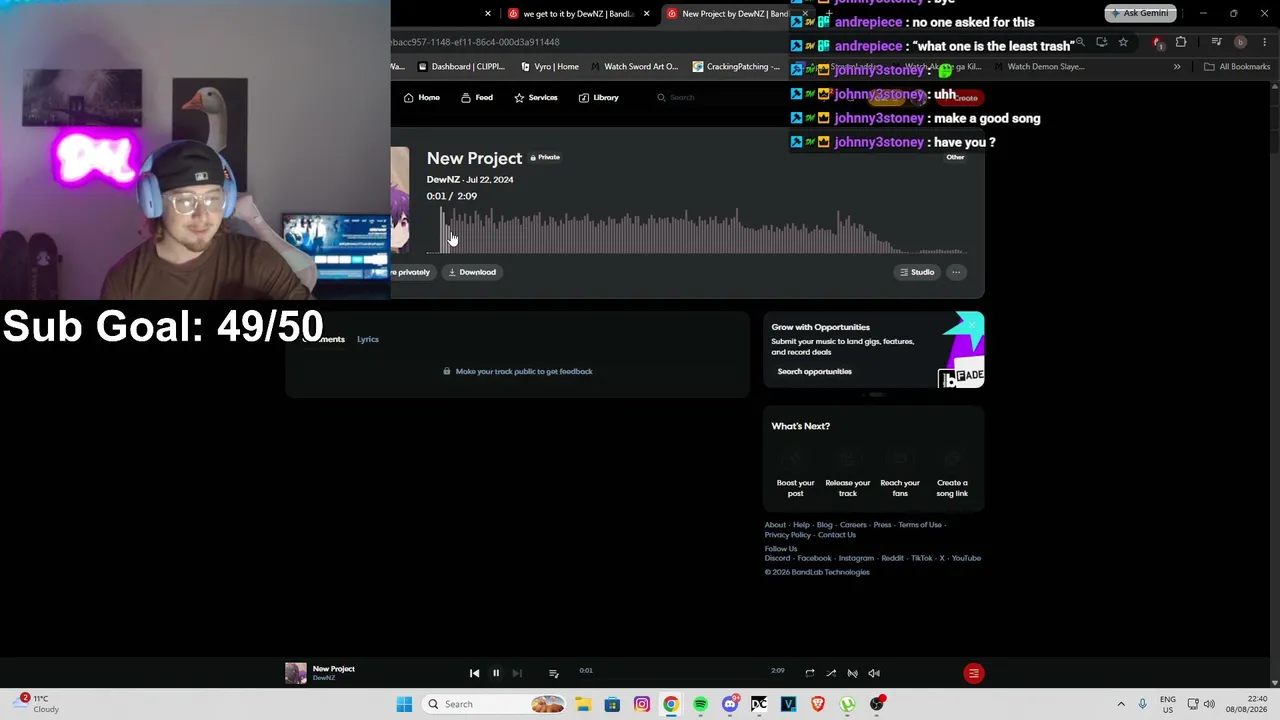The width and height of the screenshot is (1280, 720).
Task: Click Make your track public link
Action: [x=518, y=371]
